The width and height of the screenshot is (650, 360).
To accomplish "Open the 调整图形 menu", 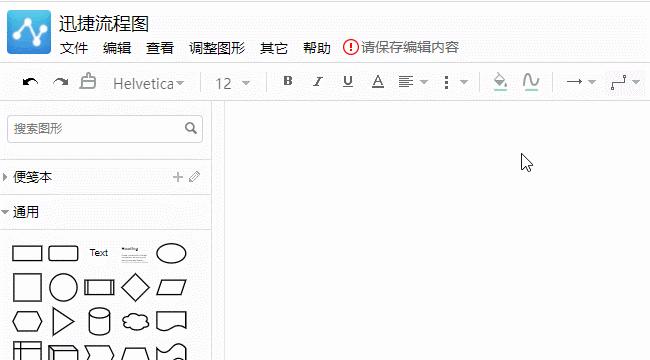I will point(217,48).
